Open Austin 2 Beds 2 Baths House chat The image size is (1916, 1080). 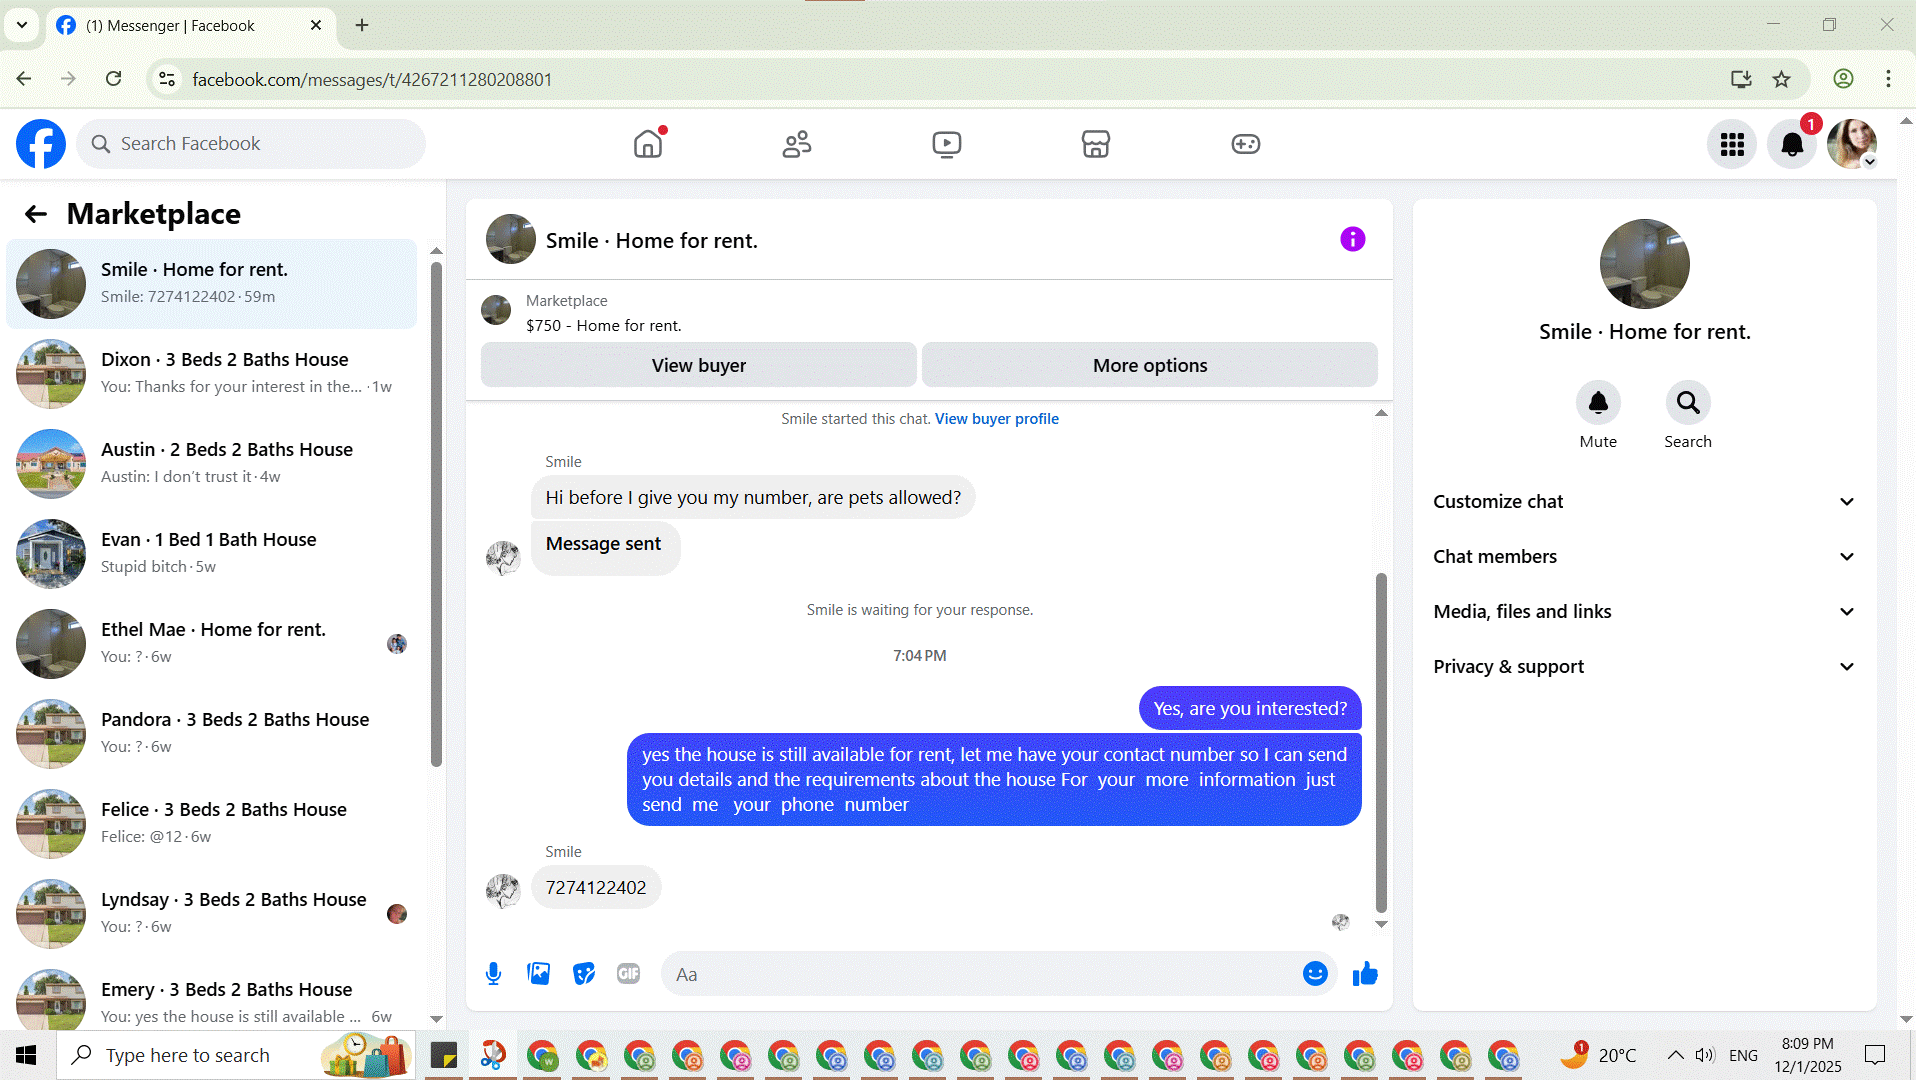point(211,464)
